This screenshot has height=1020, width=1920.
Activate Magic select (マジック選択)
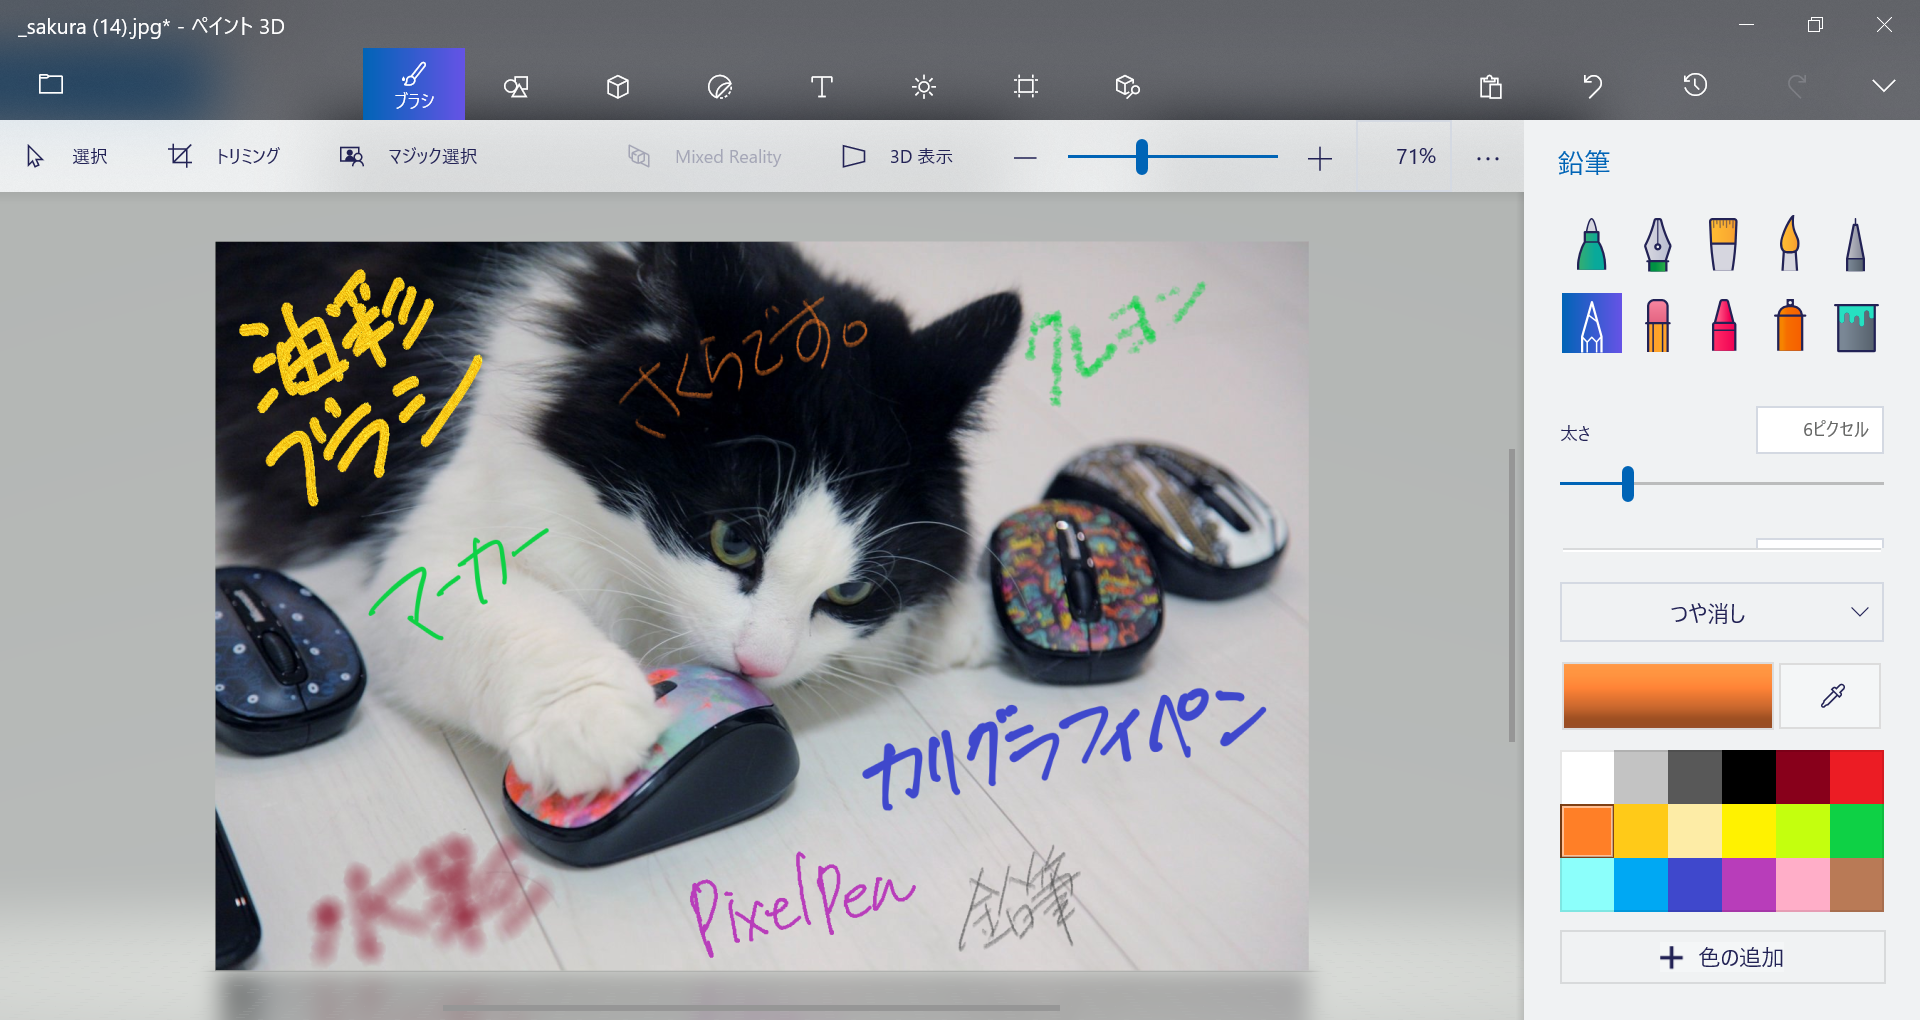point(408,156)
